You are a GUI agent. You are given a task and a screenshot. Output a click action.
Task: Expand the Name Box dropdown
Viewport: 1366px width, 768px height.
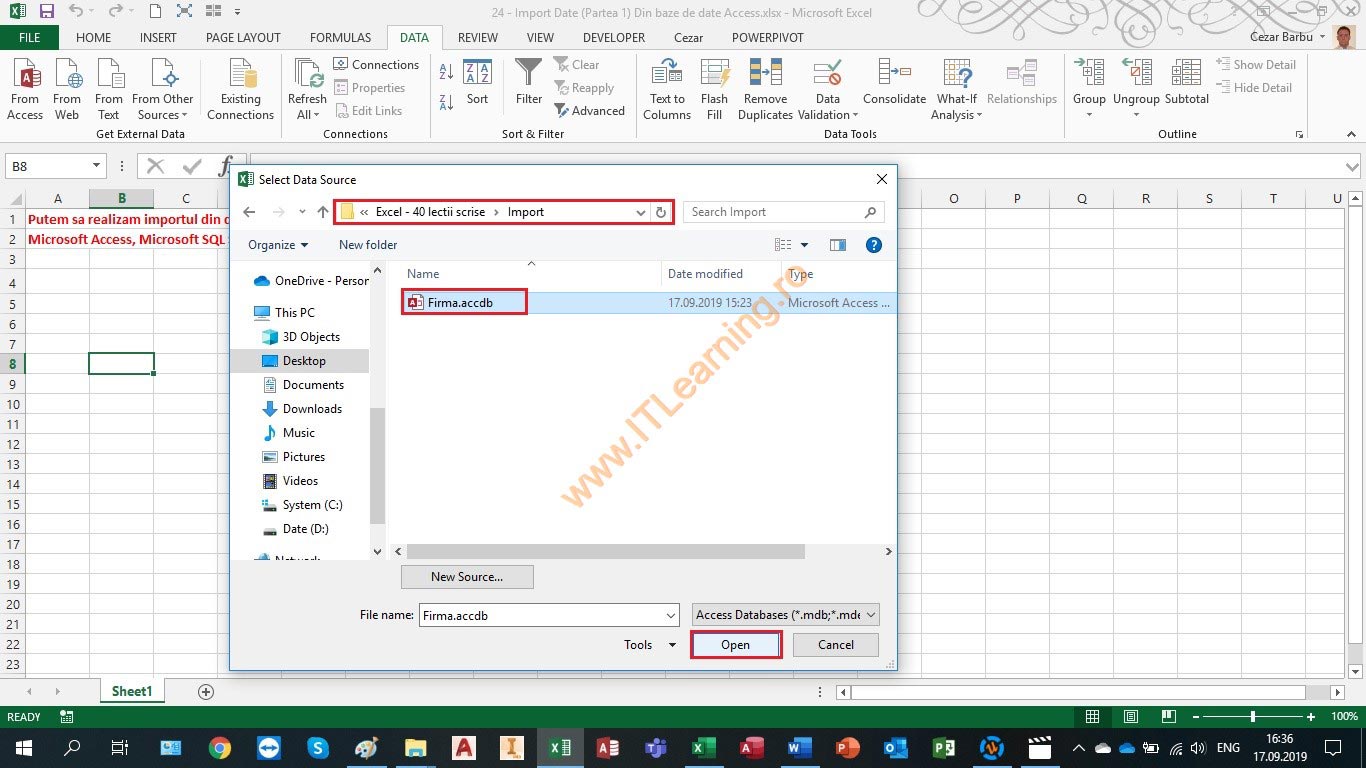pyautogui.click(x=97, y=166)
